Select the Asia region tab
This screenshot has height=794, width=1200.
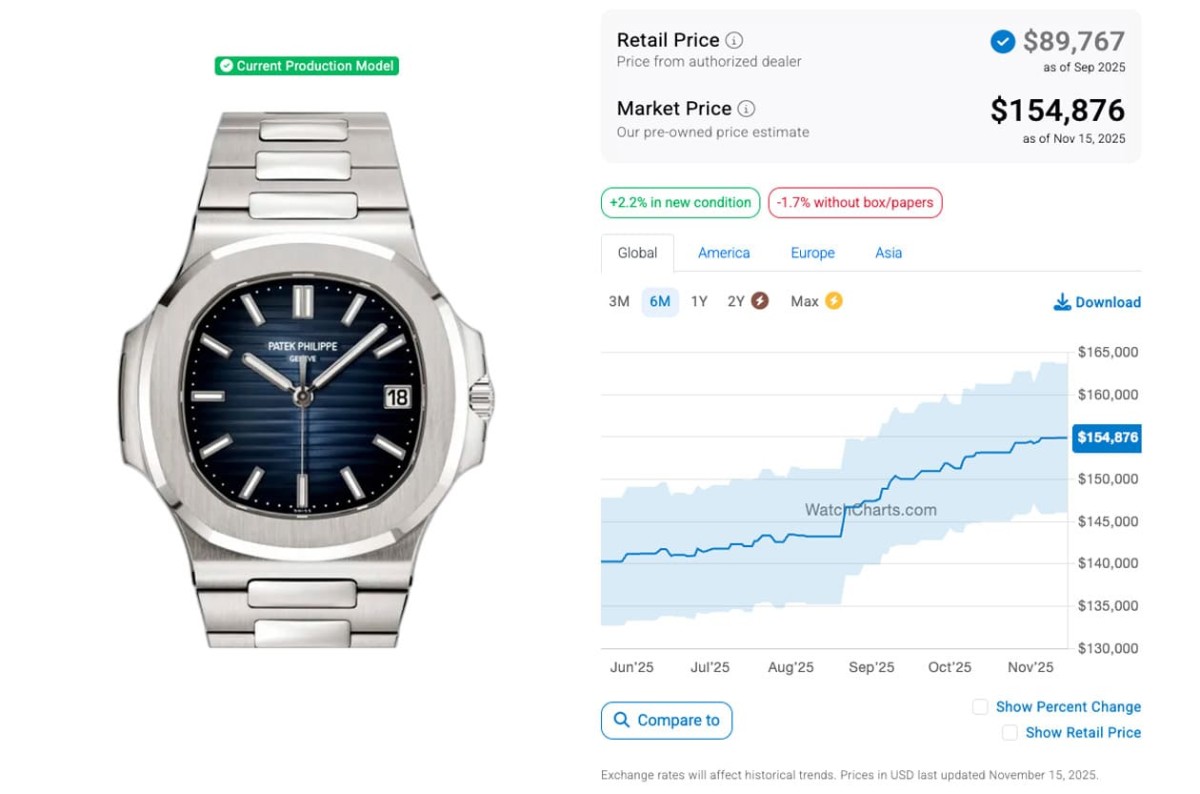(888, 253)
